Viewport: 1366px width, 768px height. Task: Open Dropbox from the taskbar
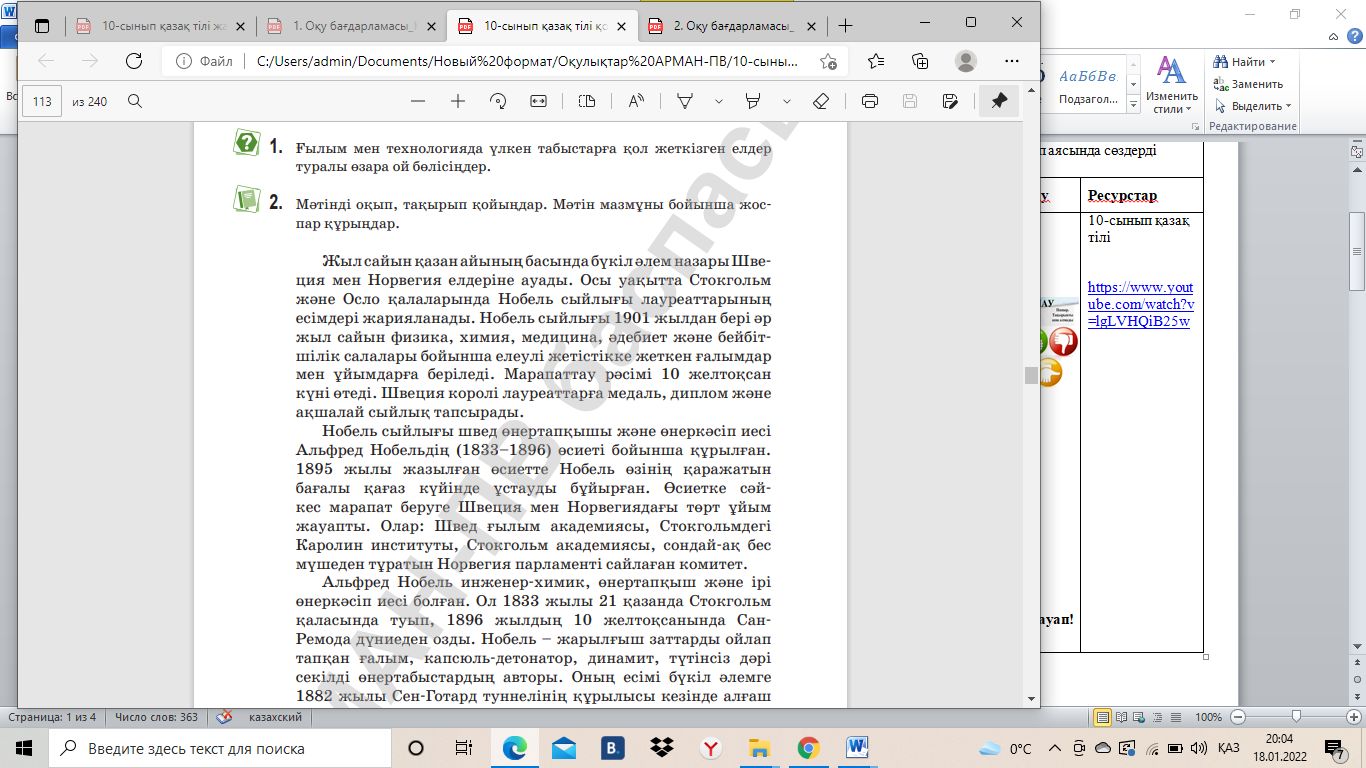[x=661, y=748]
